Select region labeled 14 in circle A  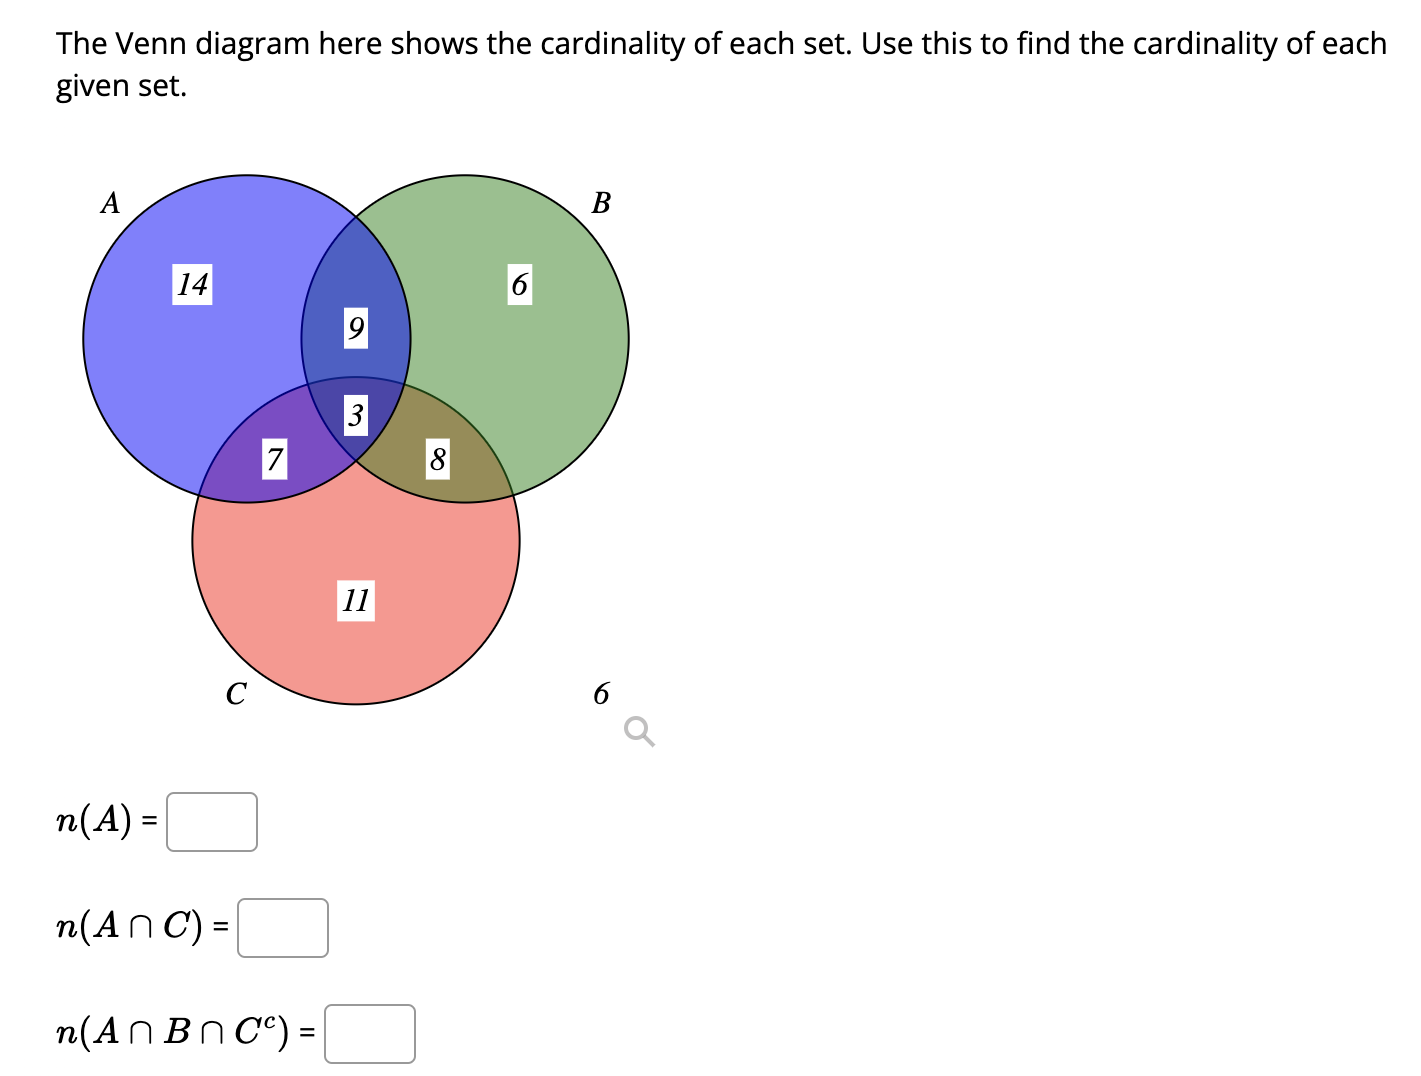click(192, 286)
